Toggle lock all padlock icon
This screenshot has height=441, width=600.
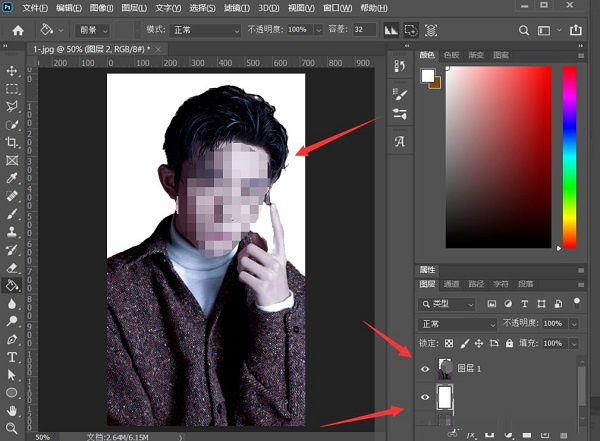point(509,343)
